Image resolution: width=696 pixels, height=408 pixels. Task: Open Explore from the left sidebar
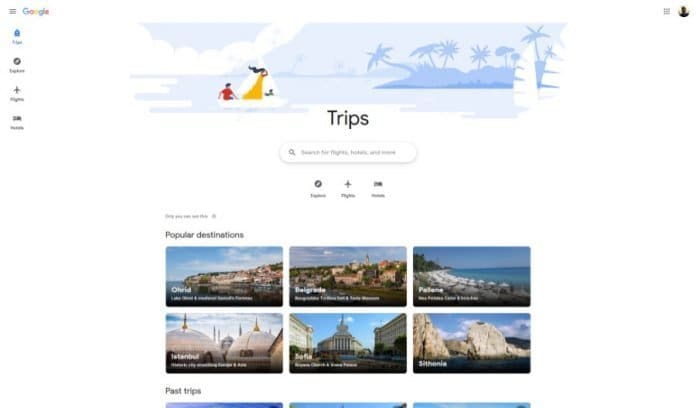click(17, 65)
